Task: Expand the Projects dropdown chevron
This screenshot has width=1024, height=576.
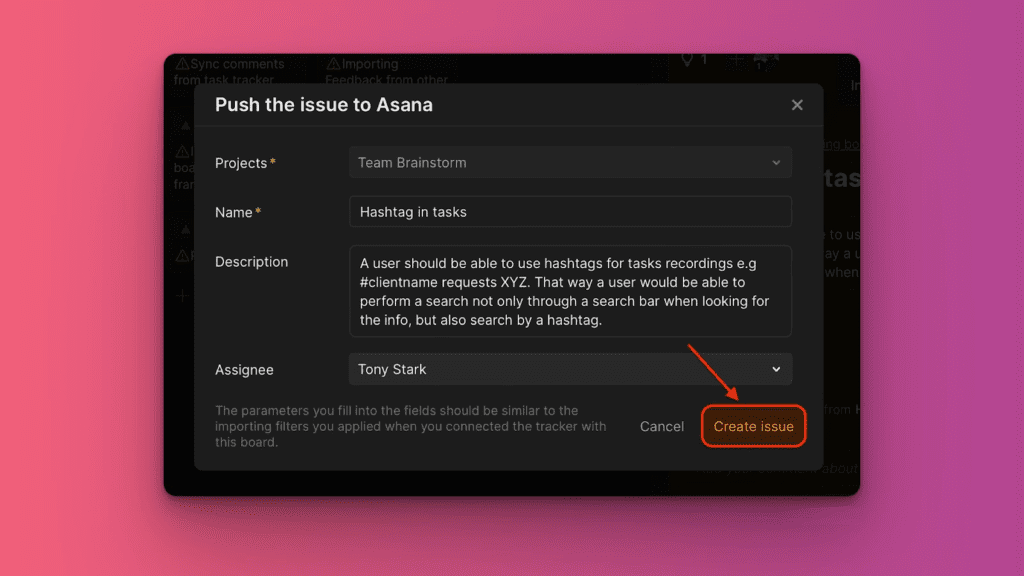Action: [x=776, y=163]
